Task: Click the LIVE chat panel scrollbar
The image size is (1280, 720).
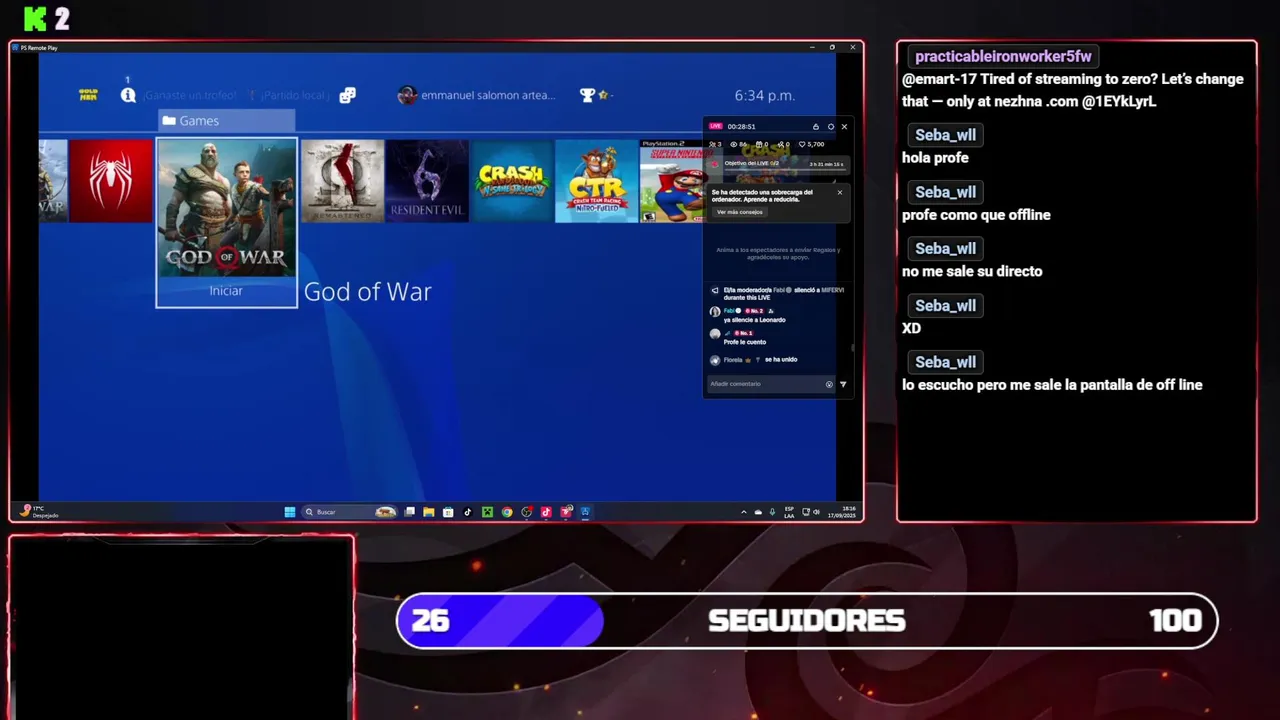Action: click(853, 348)
